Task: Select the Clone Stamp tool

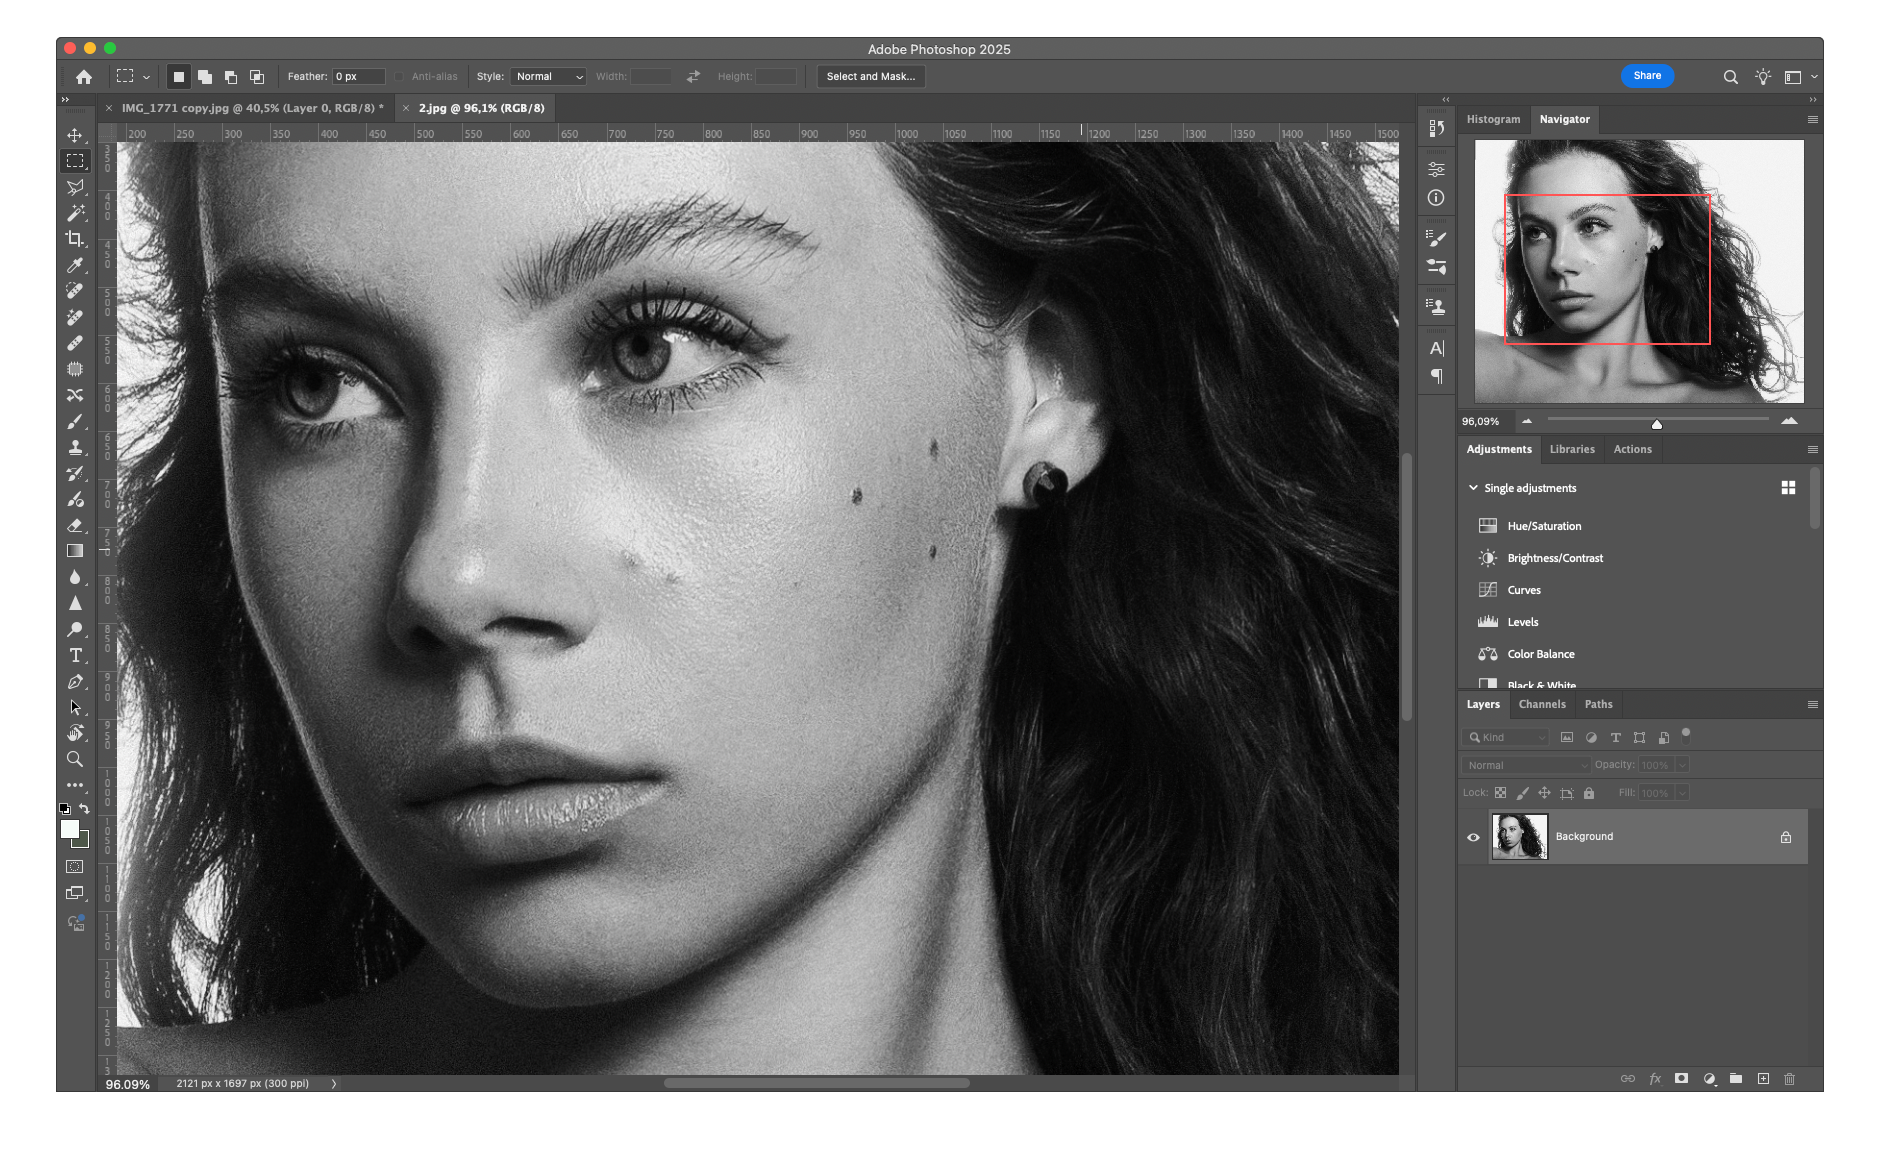Action: [x=75, y=448]
